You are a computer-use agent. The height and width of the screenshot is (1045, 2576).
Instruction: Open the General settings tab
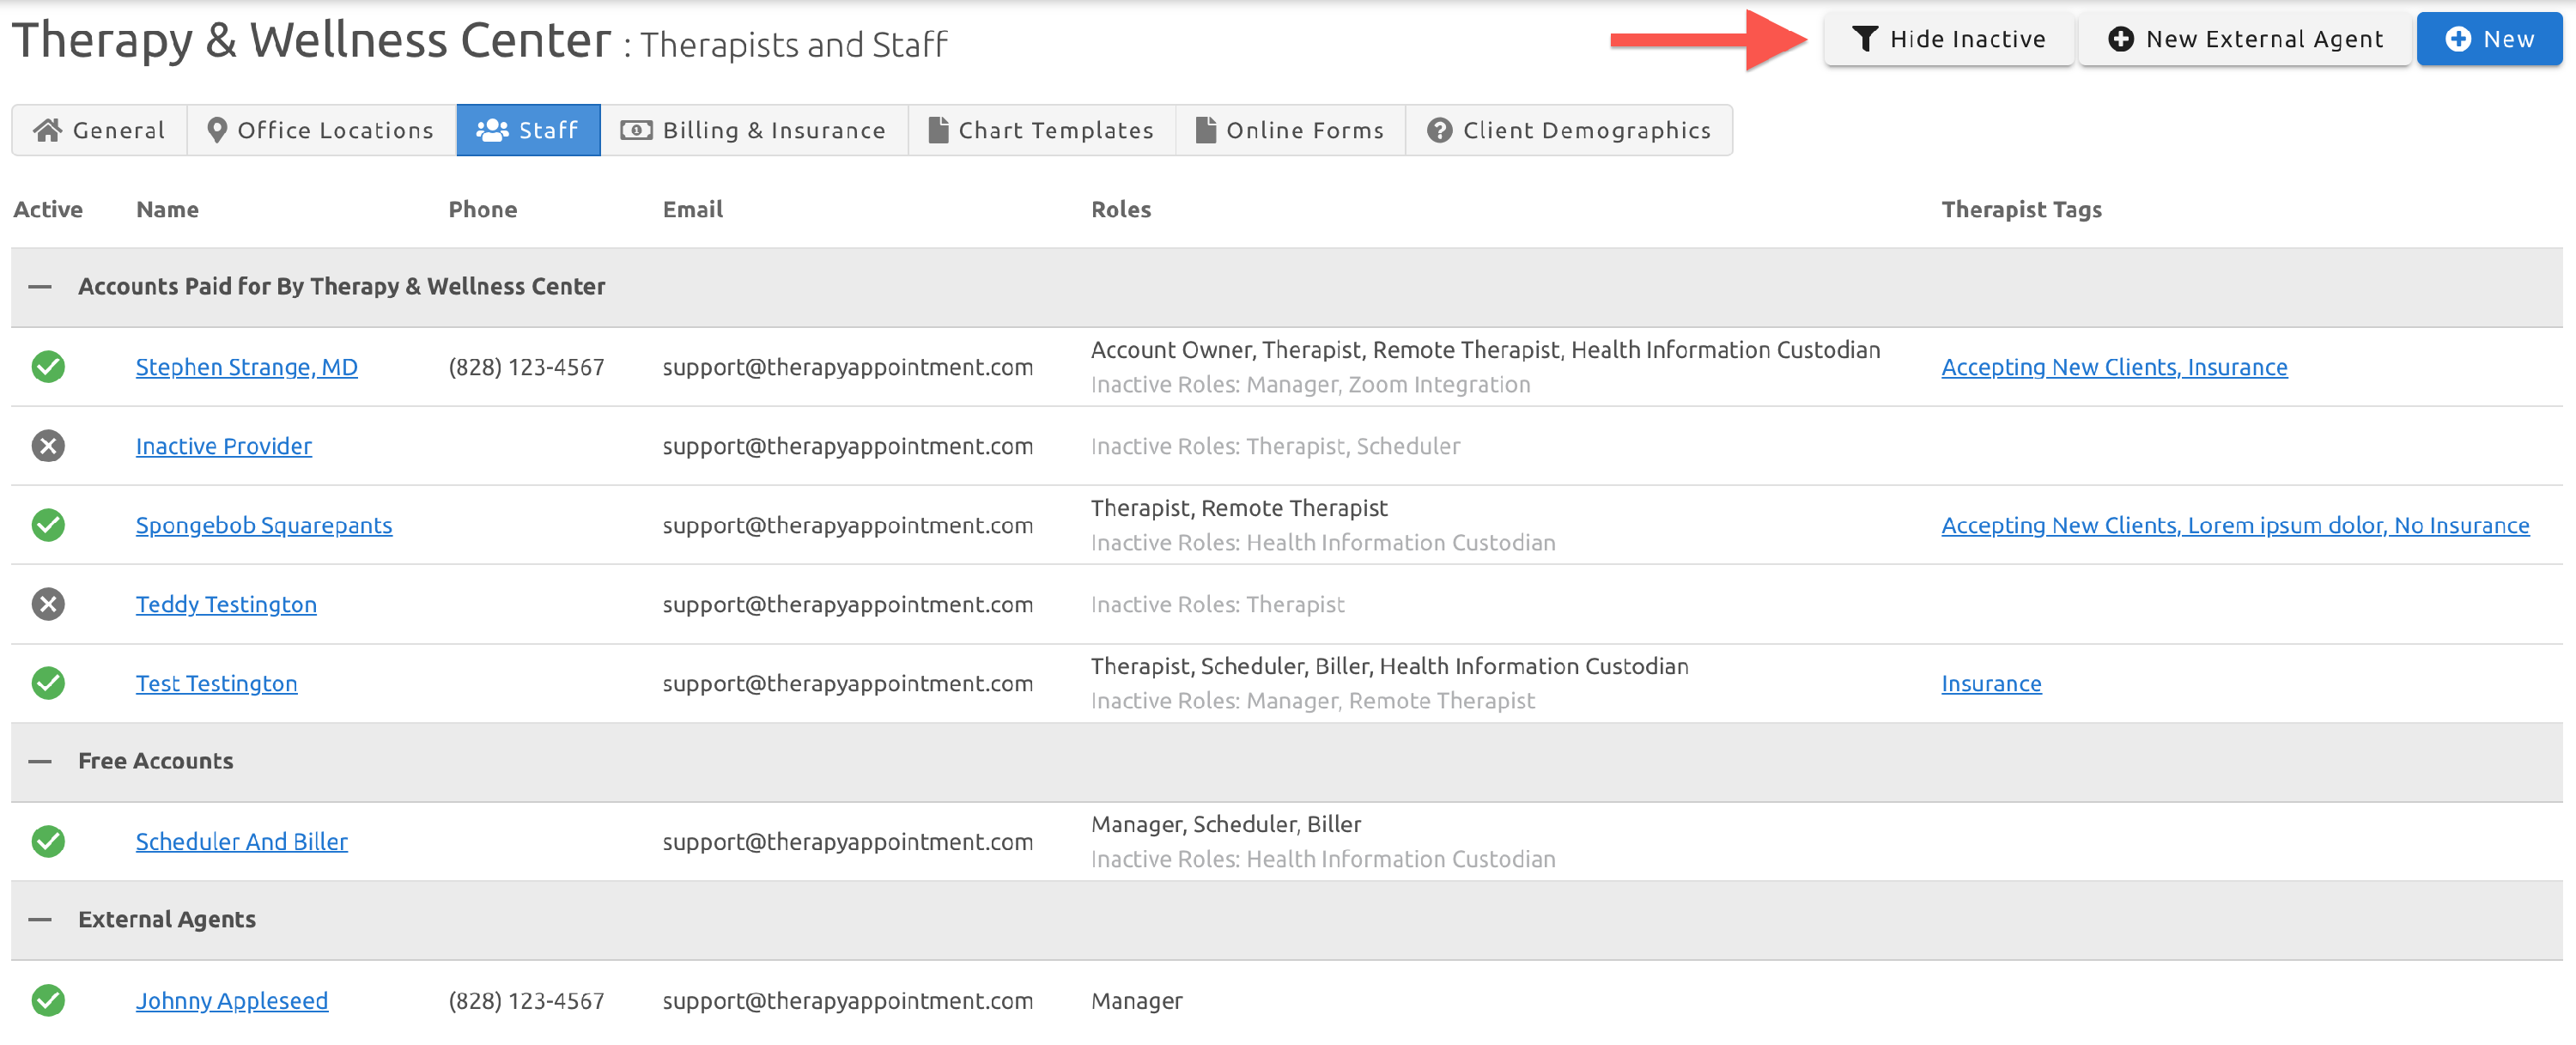(x=98, y=129)
